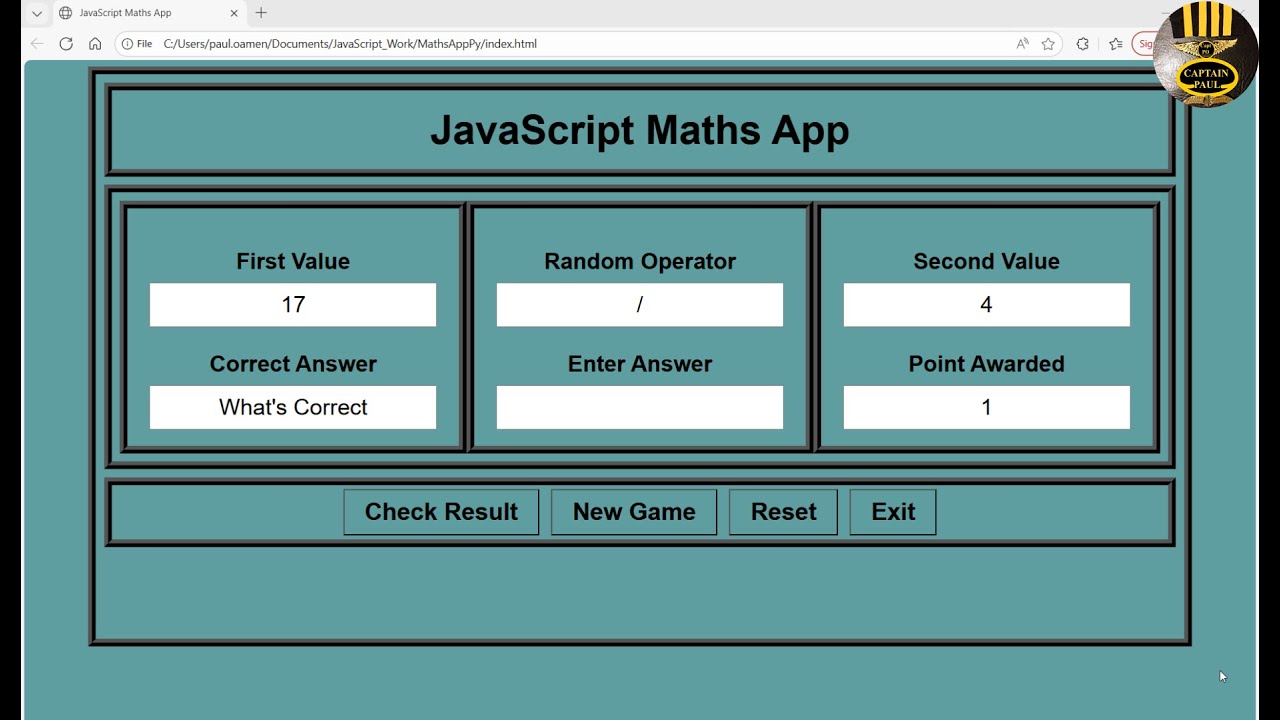Click the Exit button

(x=893, y=512)
